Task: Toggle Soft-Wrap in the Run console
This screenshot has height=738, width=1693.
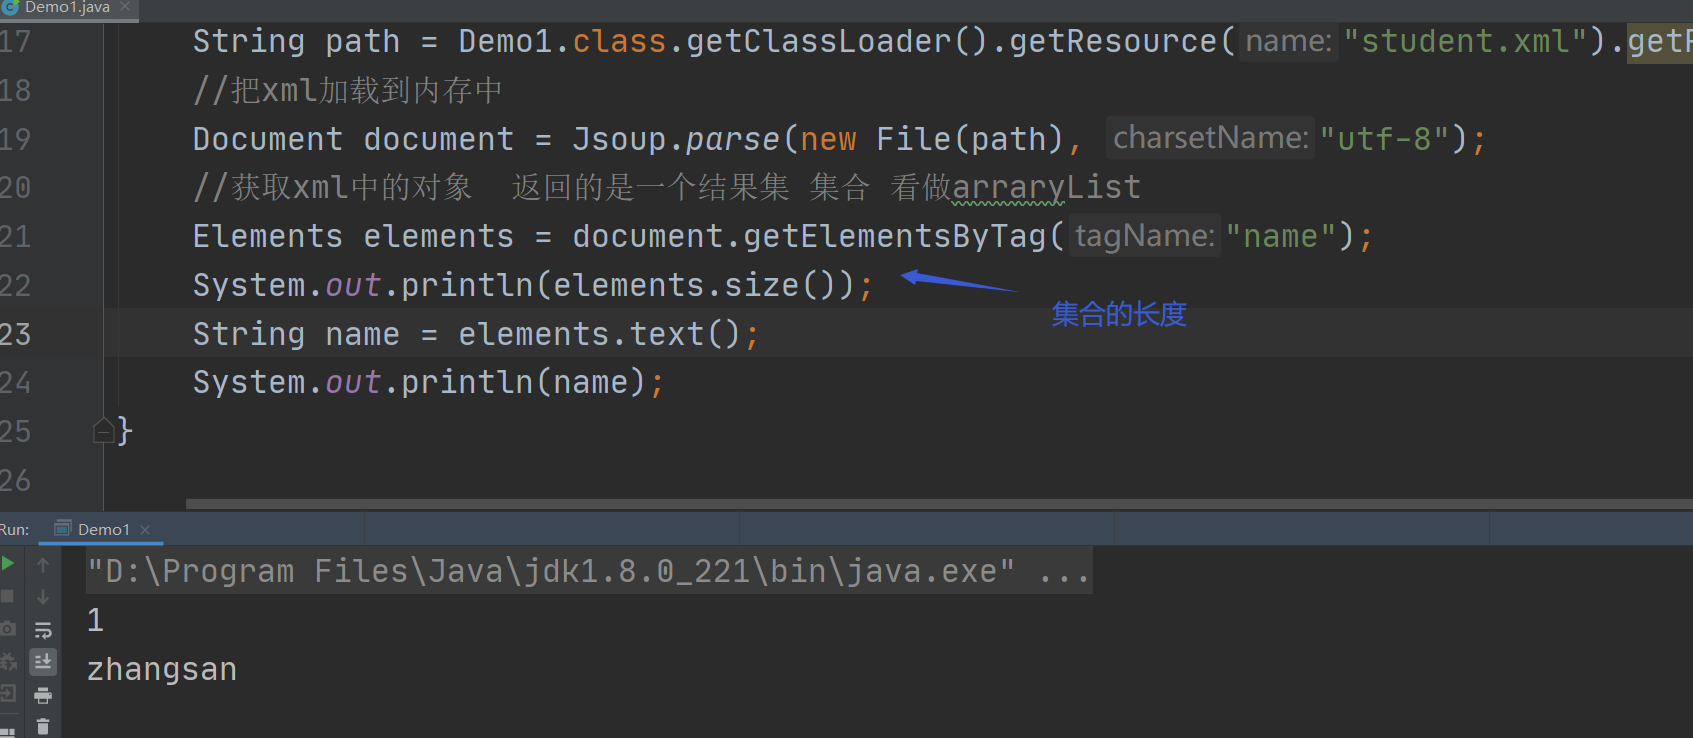Action: pyautogui.click(x=43, y=630)
